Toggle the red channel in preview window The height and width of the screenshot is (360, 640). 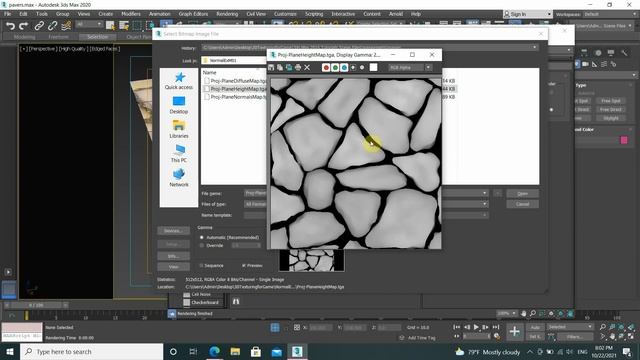click(326, 67)
